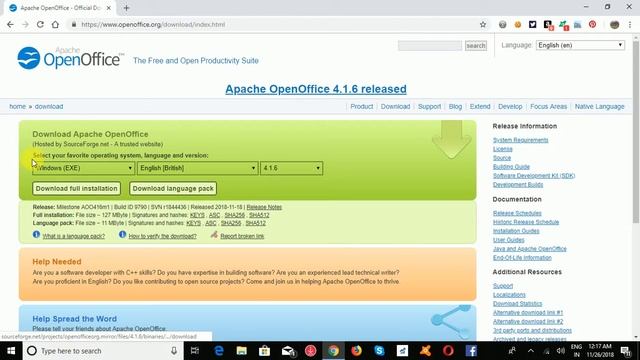Image resolution: width=640 pixels, height=360 pixels.
Task: Open Microsoft Store taskbar icon
Action: click(x=264, y=351)
